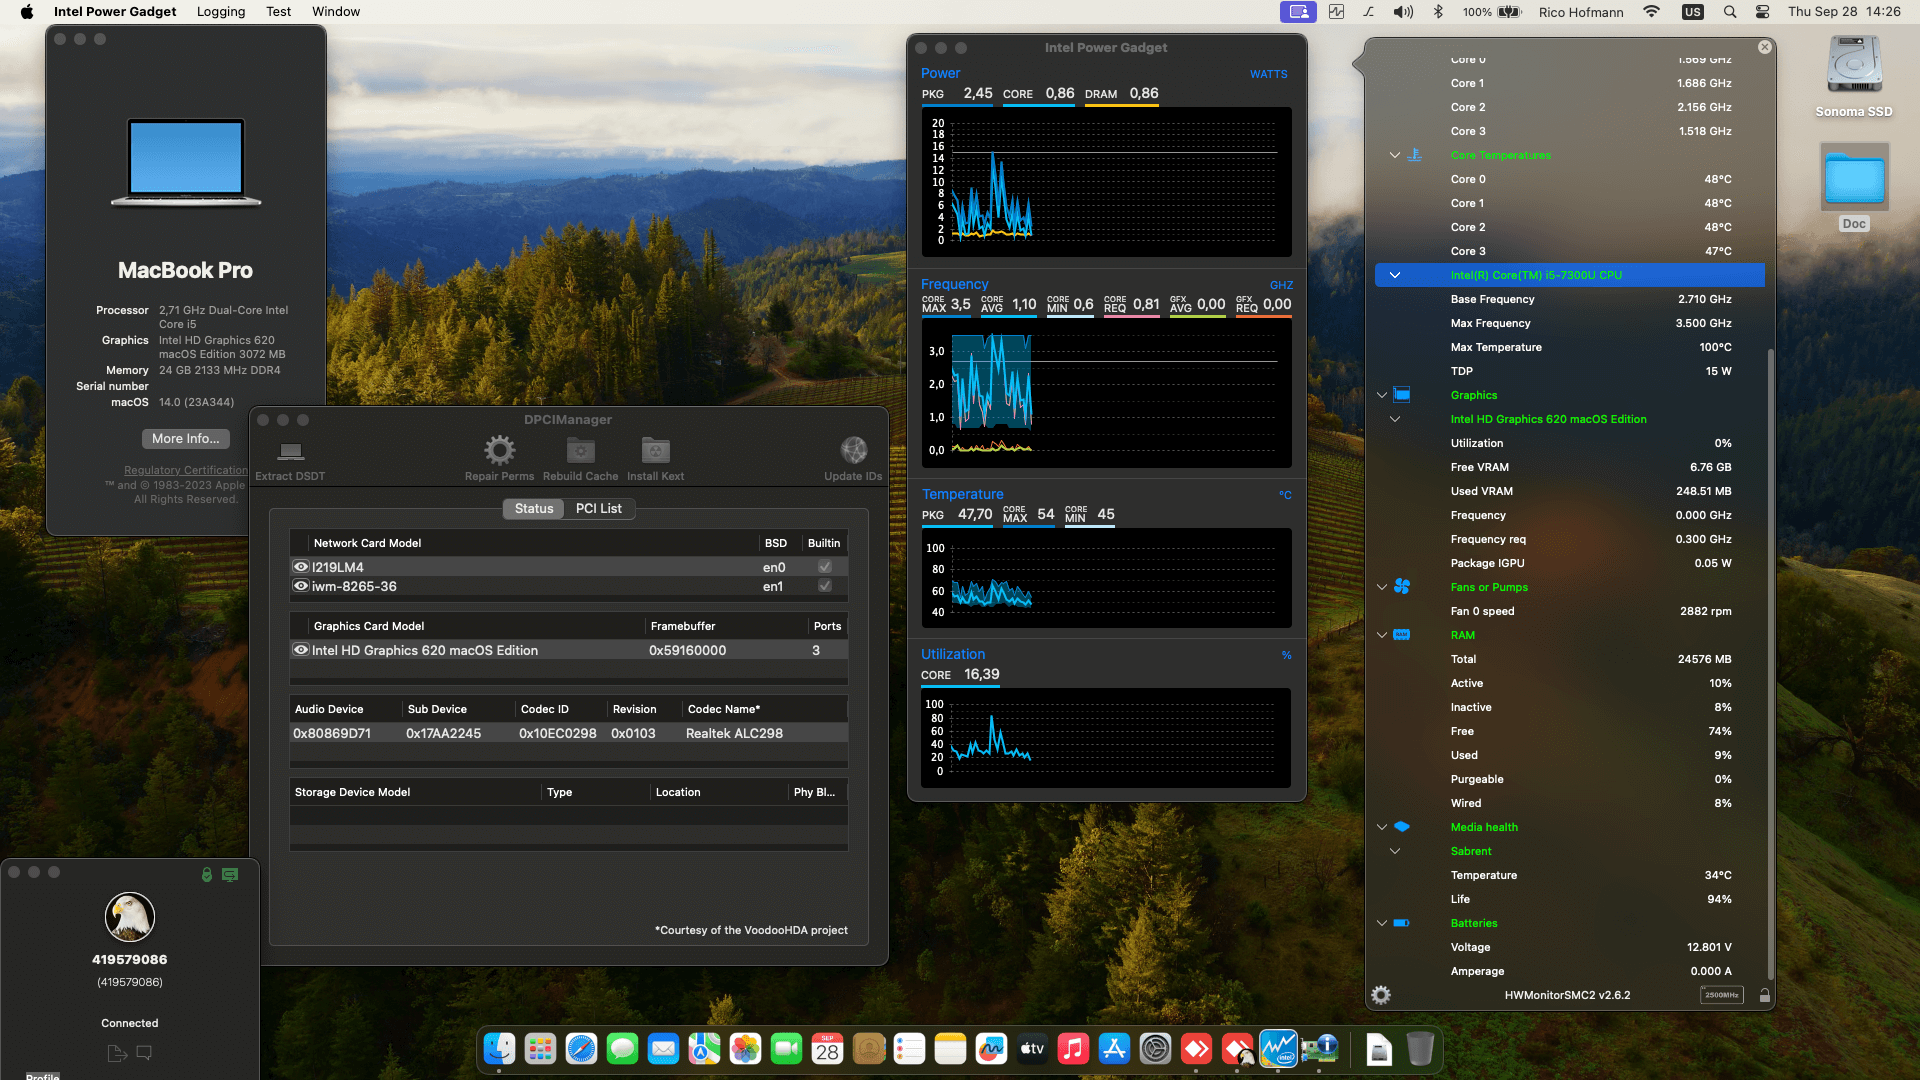1920x1080 pixels.
Task: Collapse Intel HD Graphics 620 macOS Edition subtree
Action: (1395, 419)
